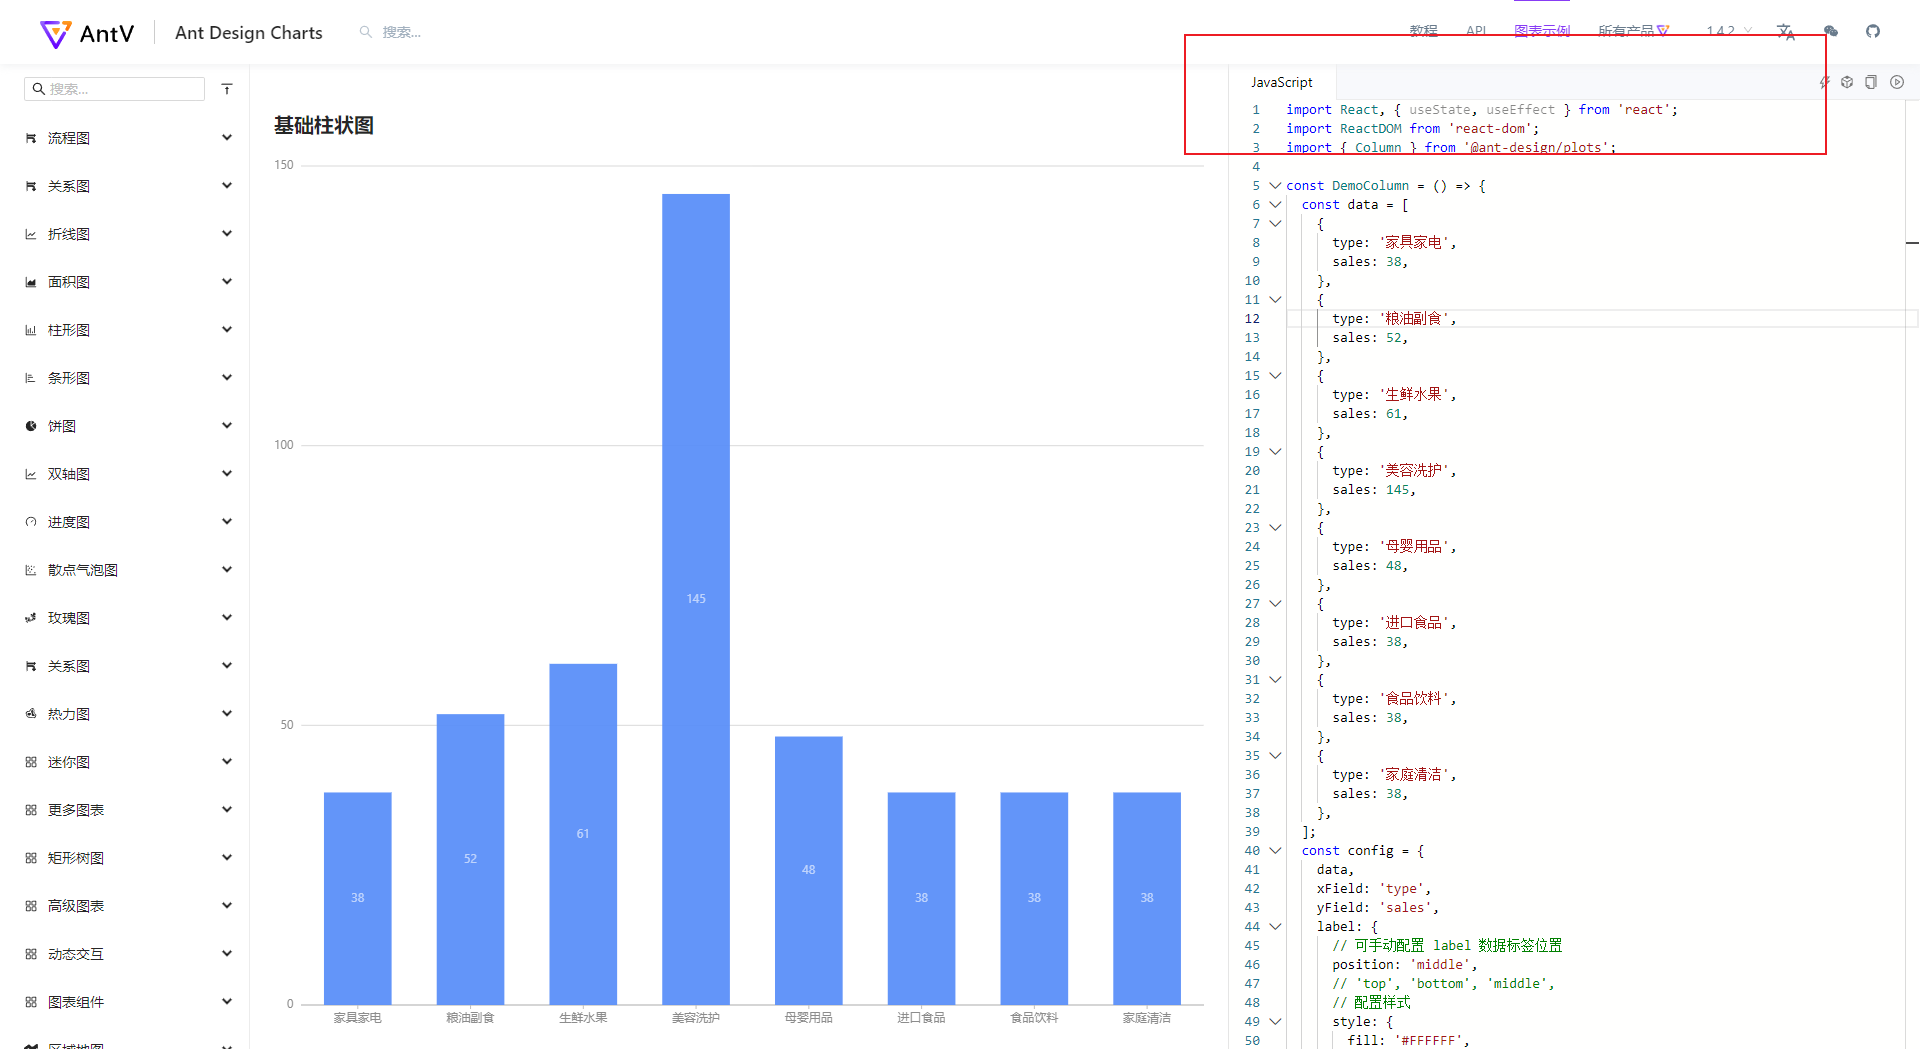
Task: Open this example in CodeSandbox
Action: 1847,82
